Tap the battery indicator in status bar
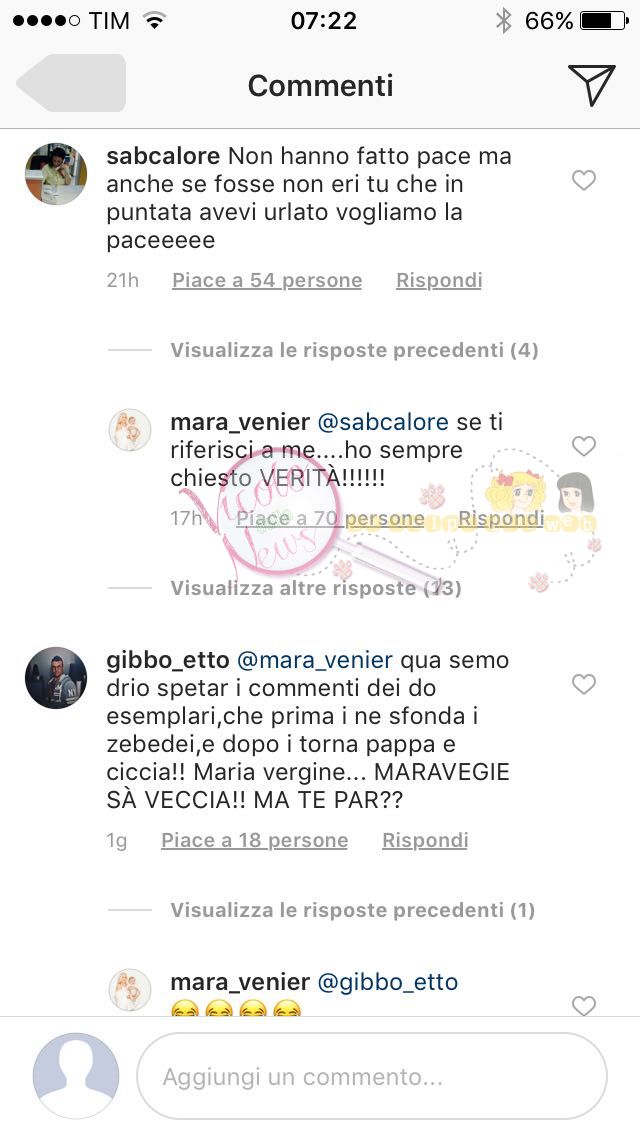This screenshot has width=640, height=1136. tap(604, 21)
